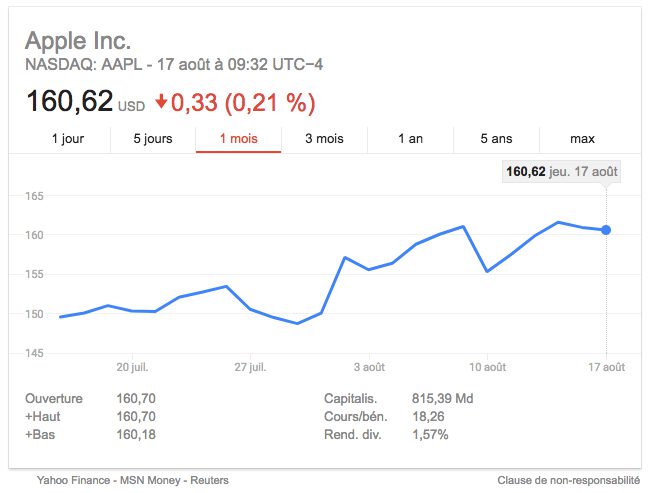
Task: Select the "1 jour" time range tab
Action: click(67, 139)
